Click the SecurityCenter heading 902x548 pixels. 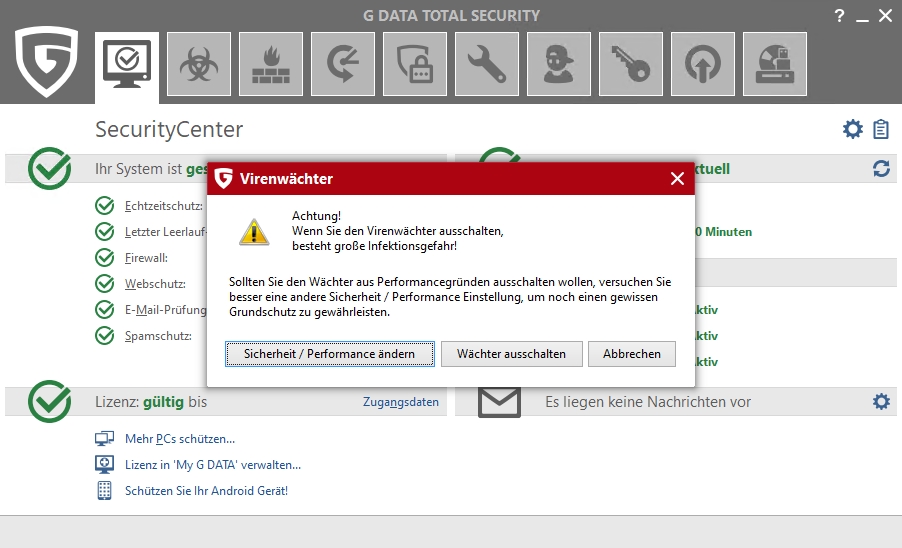coord(169,129)
